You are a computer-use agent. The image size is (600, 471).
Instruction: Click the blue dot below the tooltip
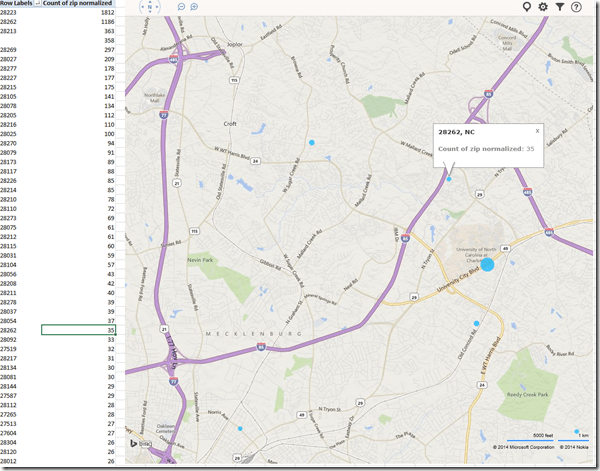click(x=449, y=179)
